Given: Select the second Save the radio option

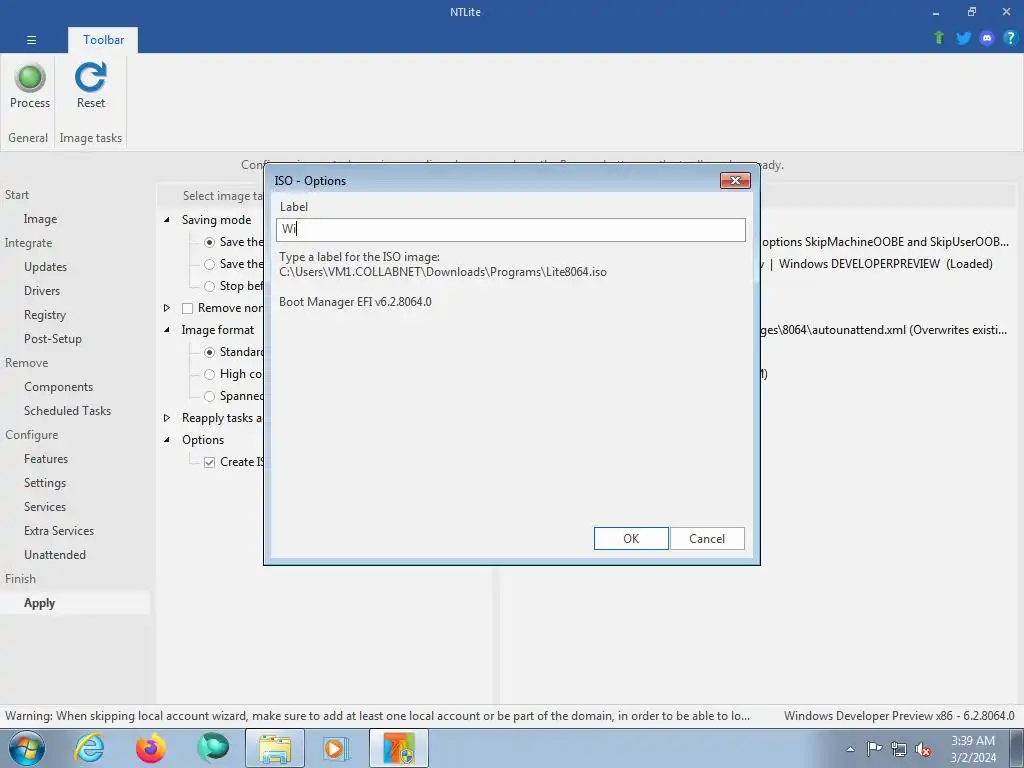Looking at the screenshot, I should pyautogui.click(x=209, y=264).
